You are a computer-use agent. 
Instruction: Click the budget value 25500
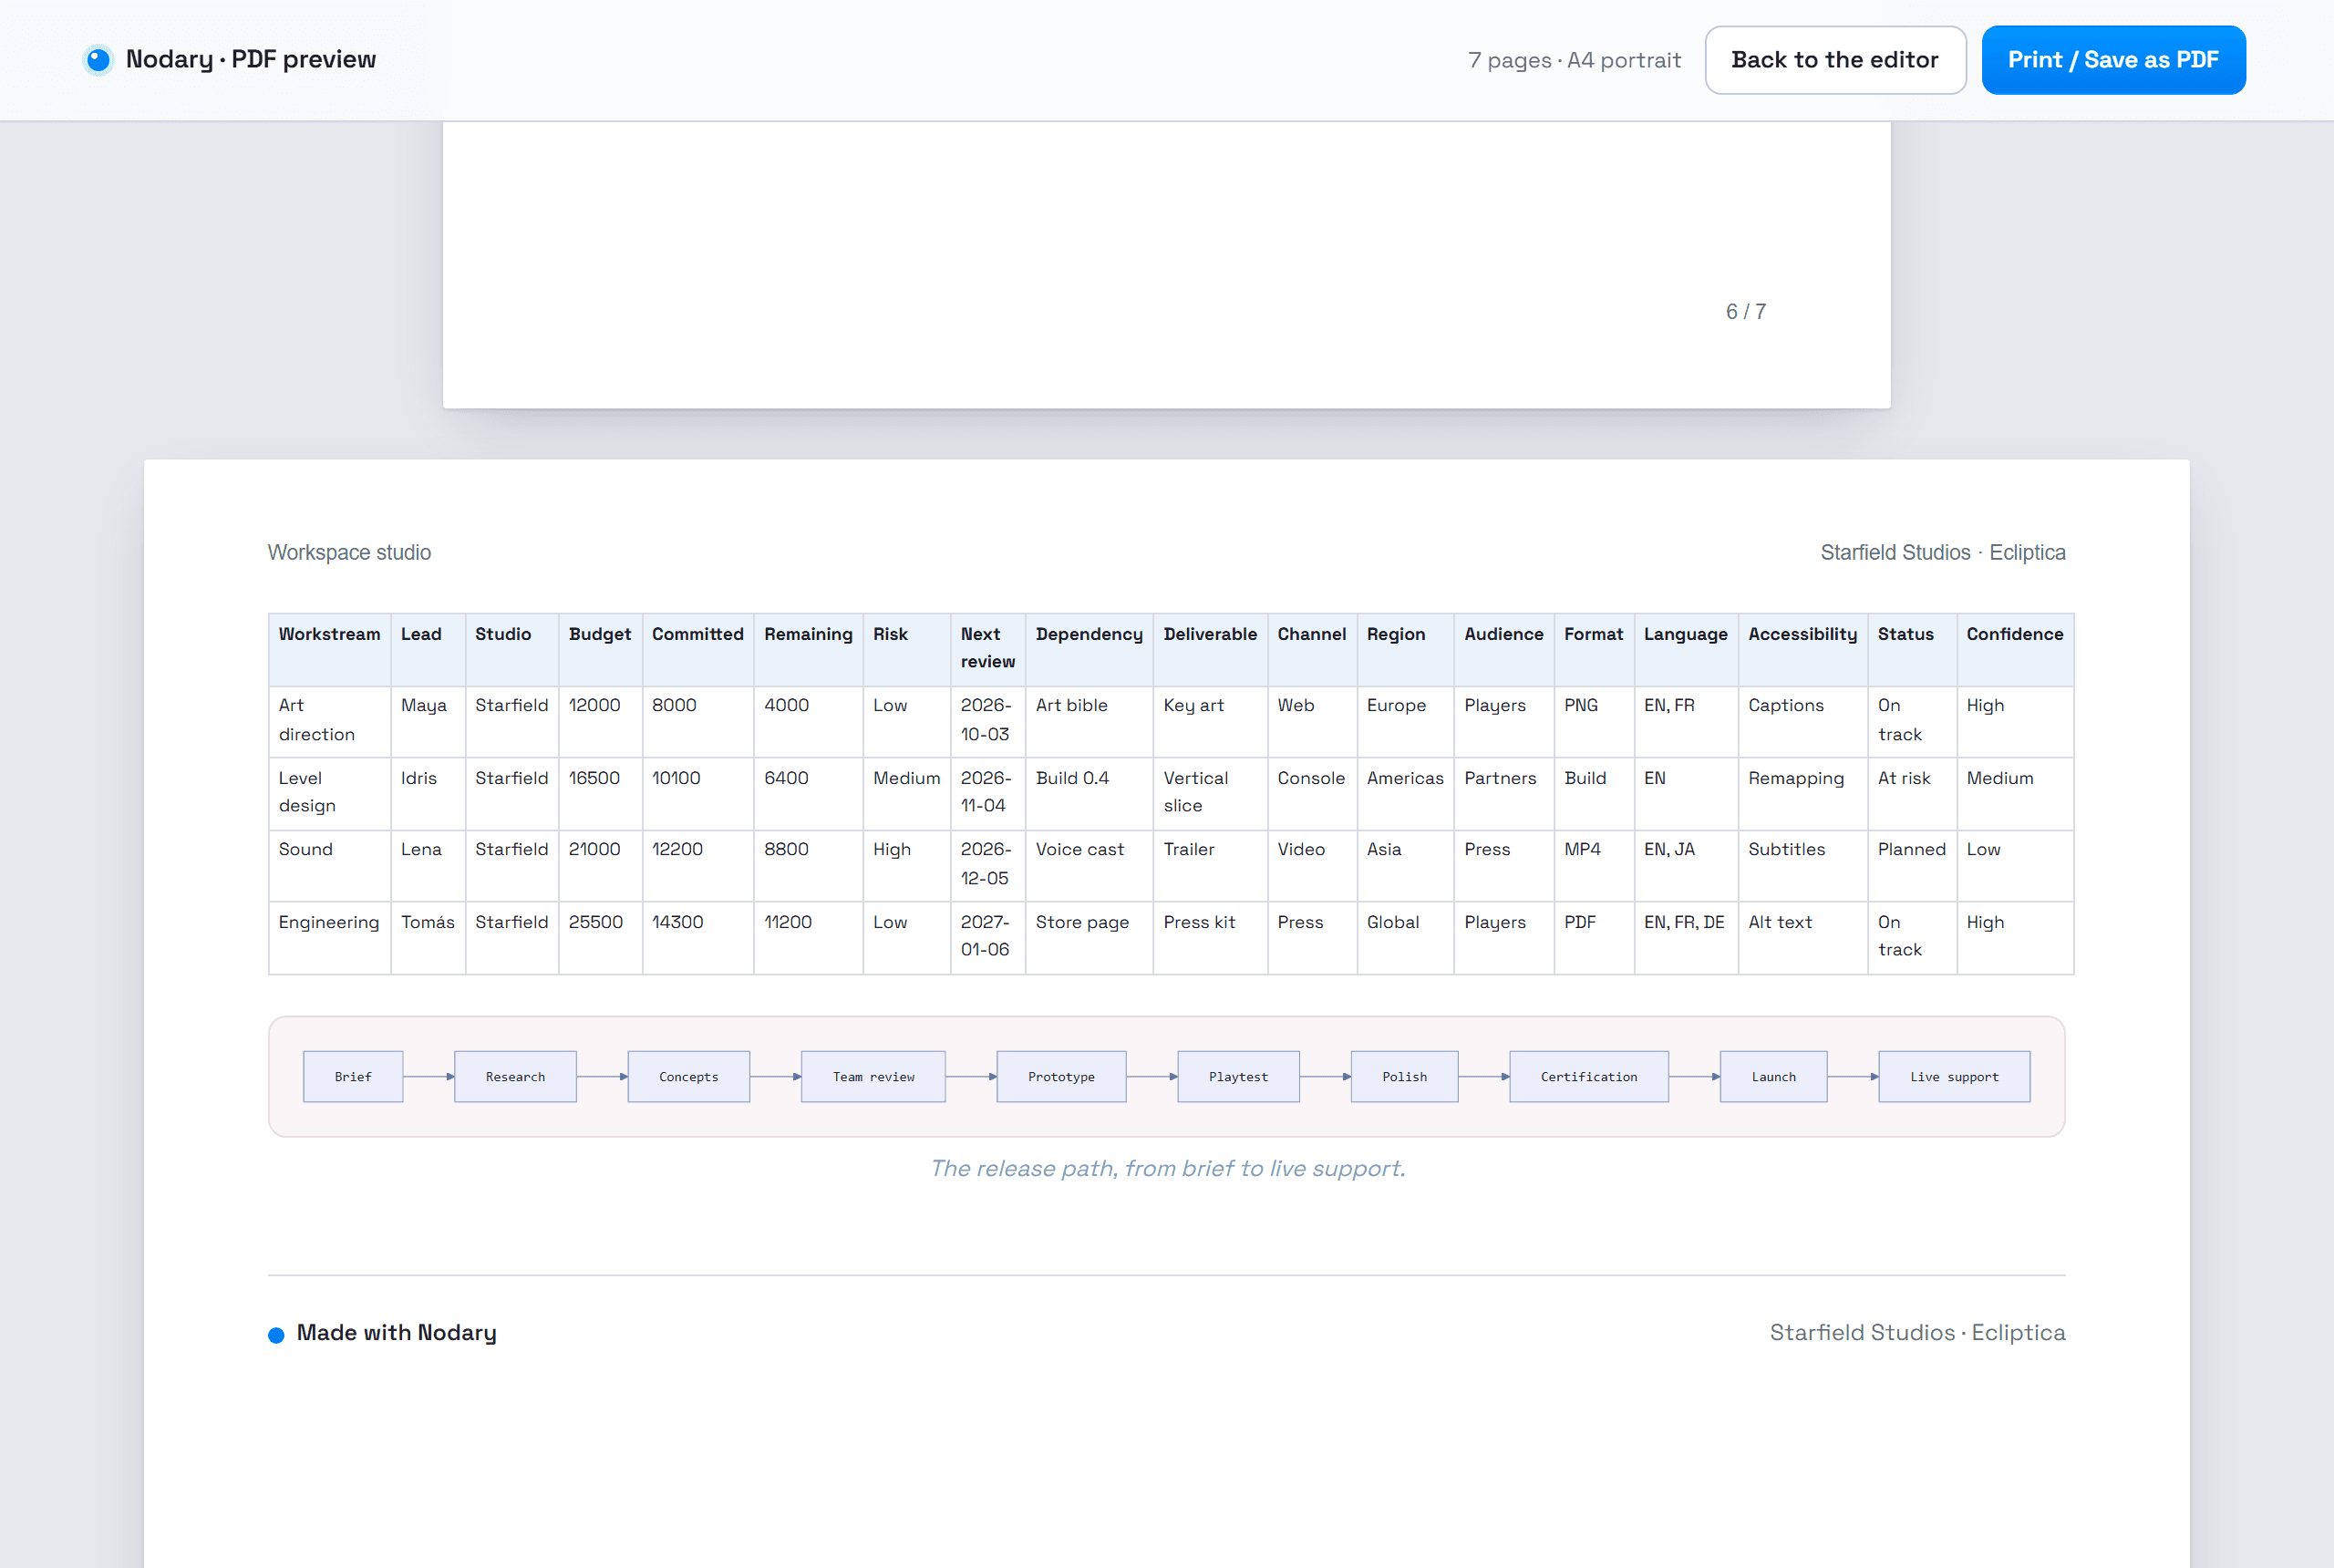tap(596, 922)
